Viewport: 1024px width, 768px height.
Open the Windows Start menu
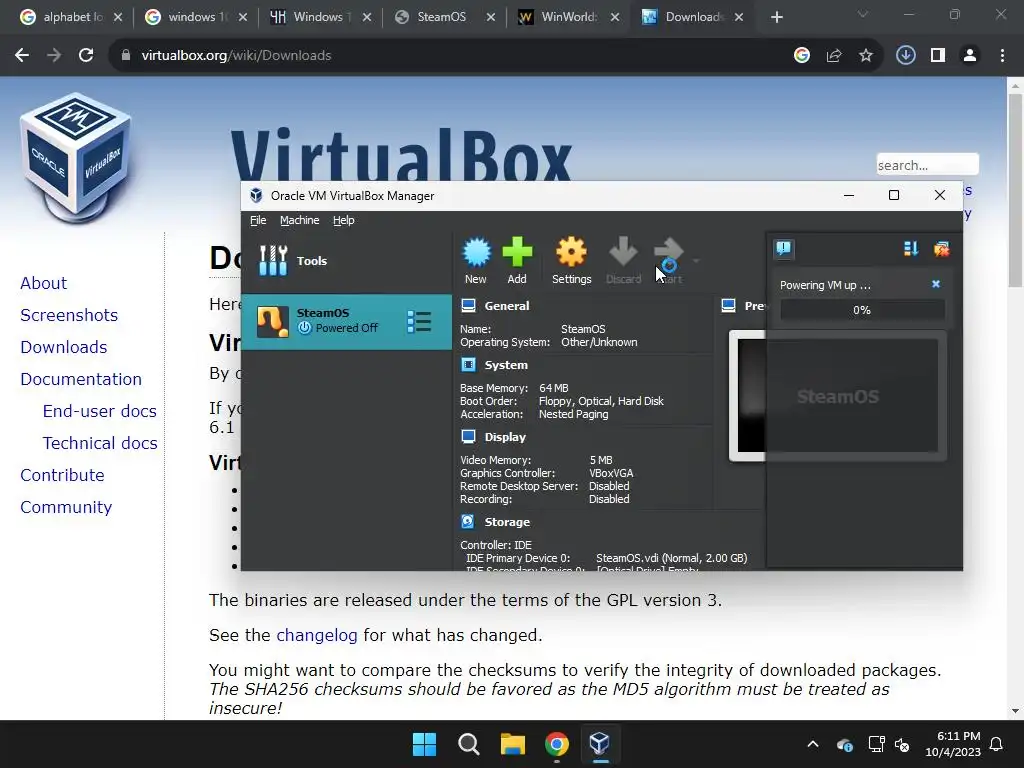(x=424, y=744)
